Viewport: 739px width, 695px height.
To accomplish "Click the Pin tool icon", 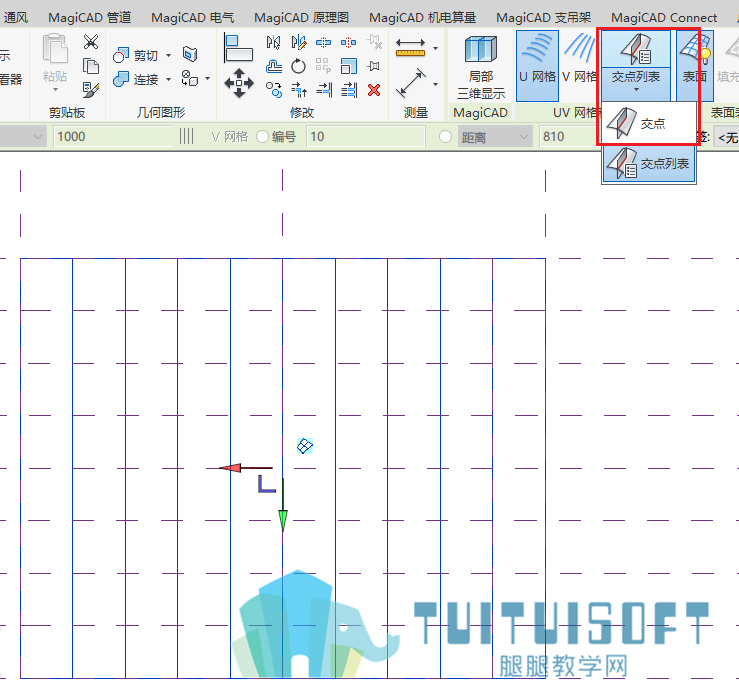I will pos(374,66).
